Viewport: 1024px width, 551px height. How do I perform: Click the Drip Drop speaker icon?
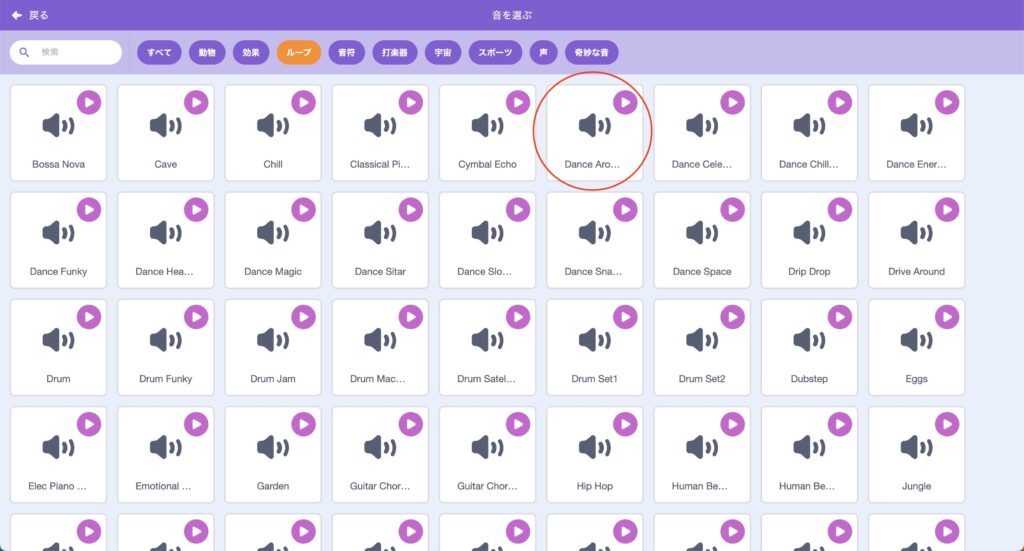(x=809, y=232)
